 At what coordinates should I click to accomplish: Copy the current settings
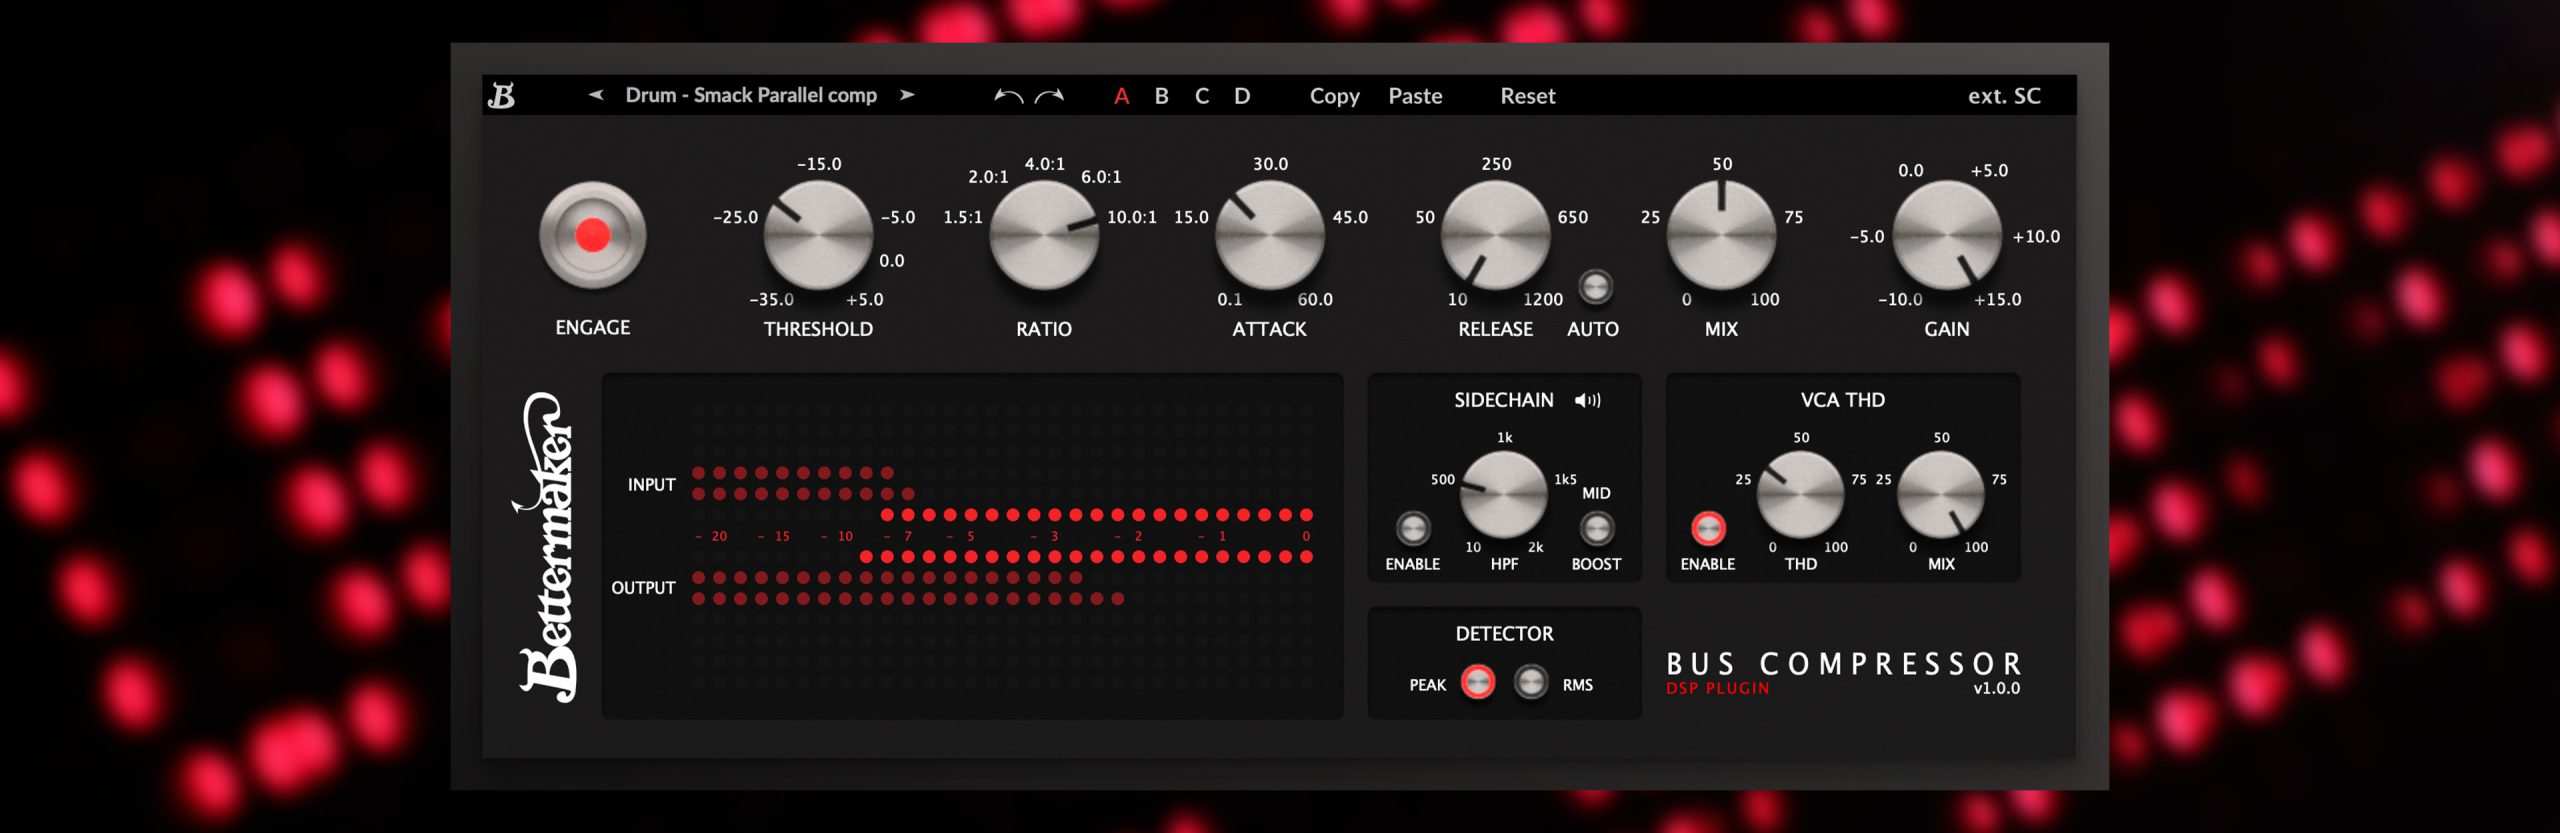click(1335, 97)
